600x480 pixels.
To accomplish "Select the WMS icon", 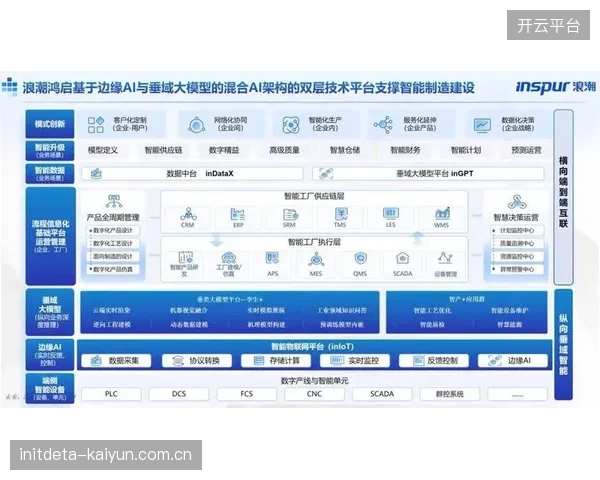I will point(442,213).
